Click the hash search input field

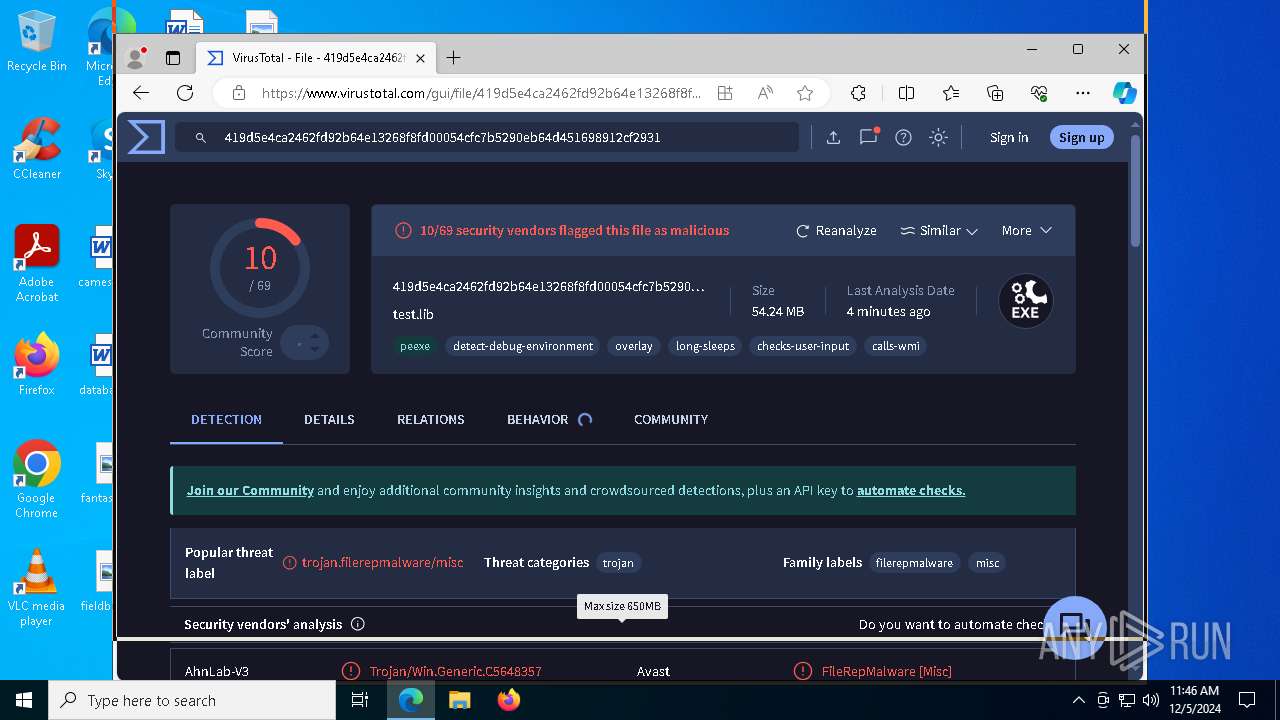[487, 137]
